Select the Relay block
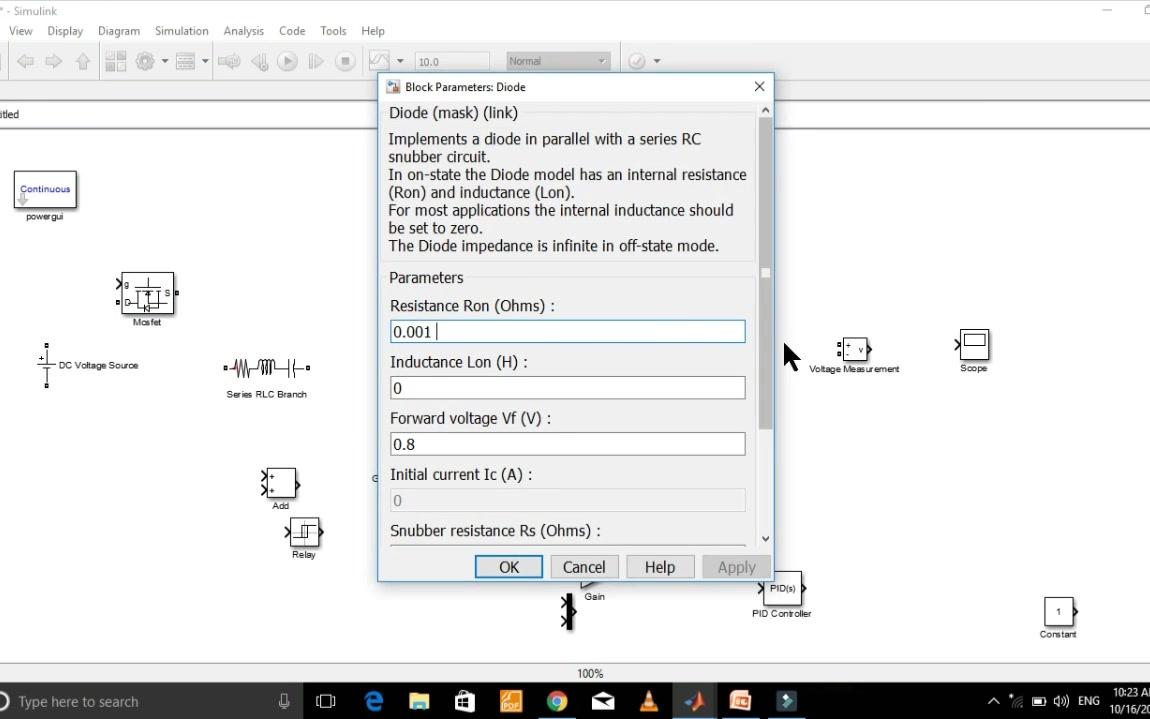Screen dimensions: 1150x719 304,532
